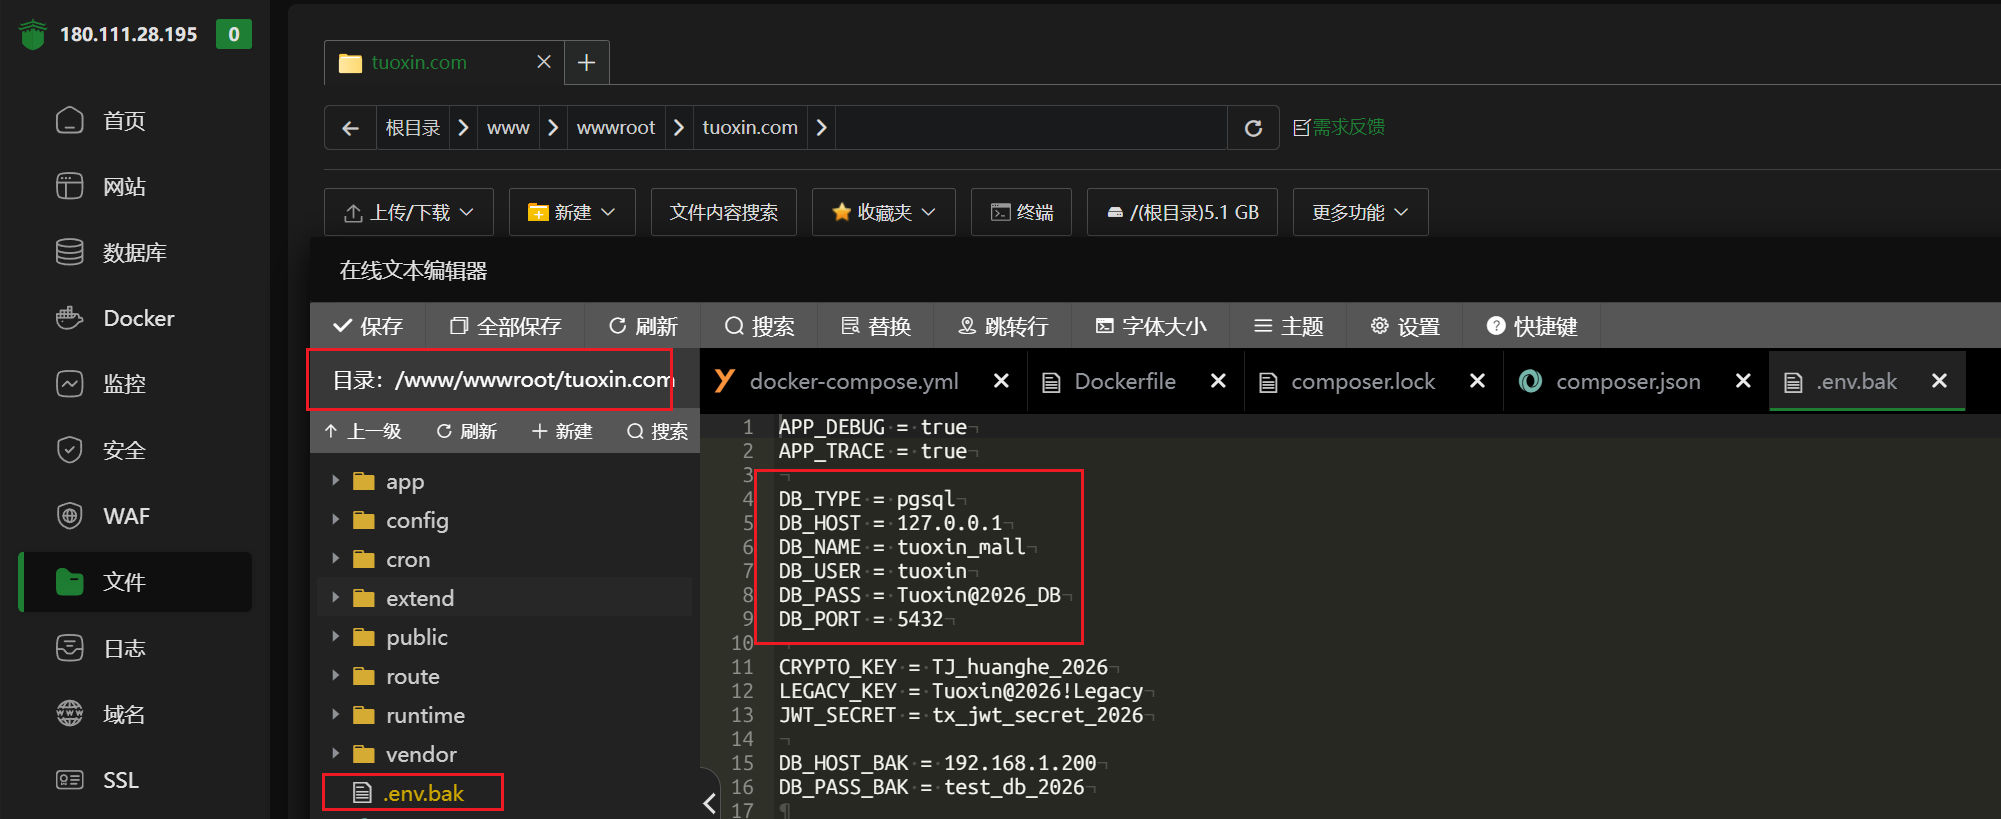Image resolution: width=2001 pixels, height=819 pixels.
Task: Open the 收藏夹 favorites dropdown
Action: [x=884, y=212]
